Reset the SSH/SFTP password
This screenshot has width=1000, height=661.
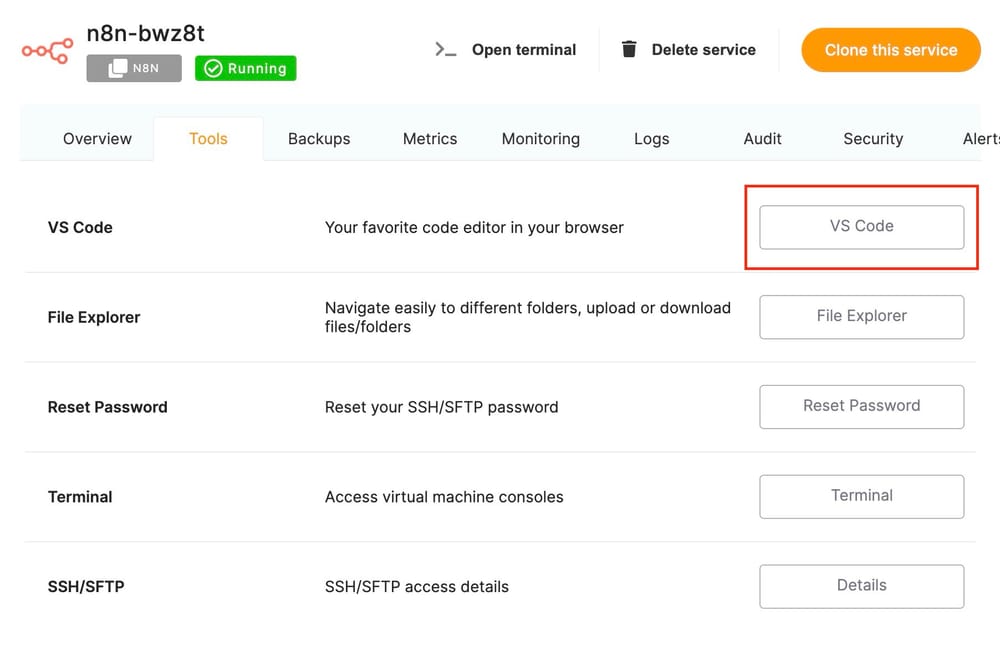(861, 406)
